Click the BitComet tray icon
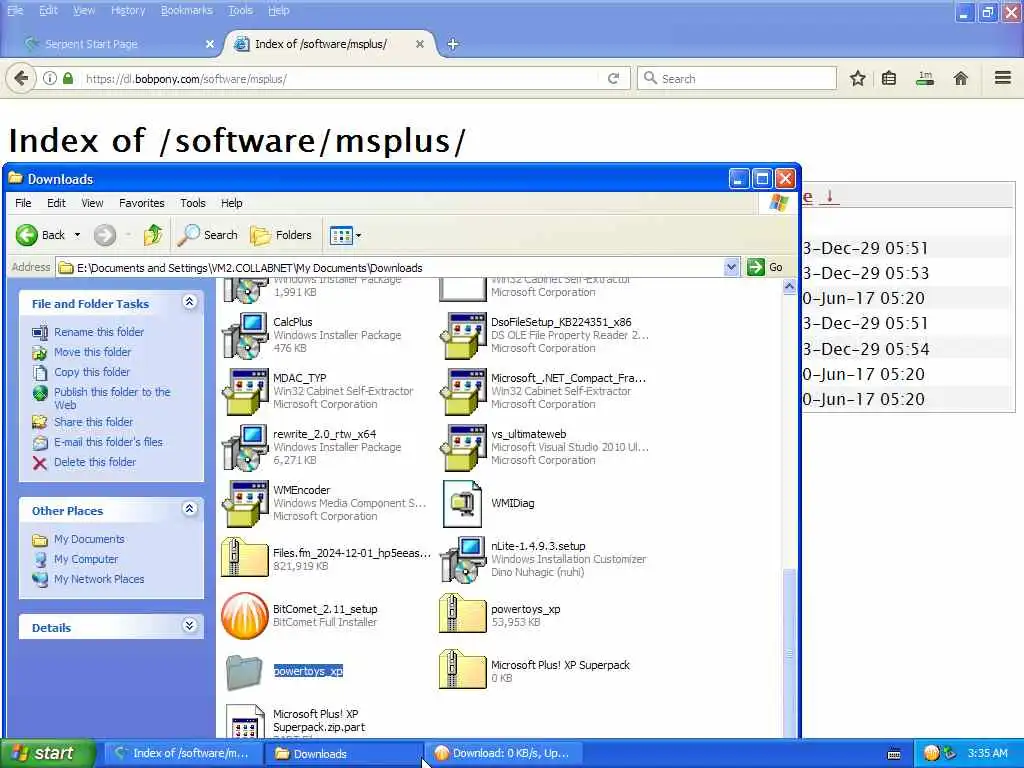 (x=931, y=753)
